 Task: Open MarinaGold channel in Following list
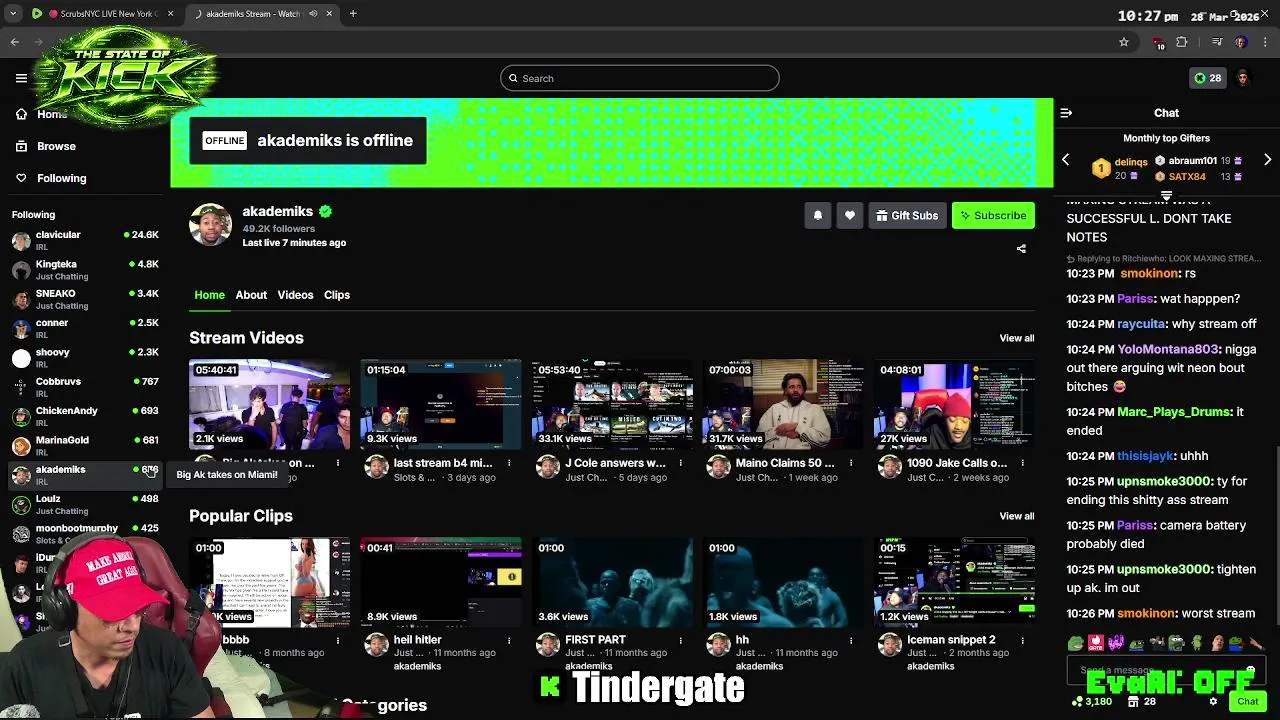click(85, 446)
